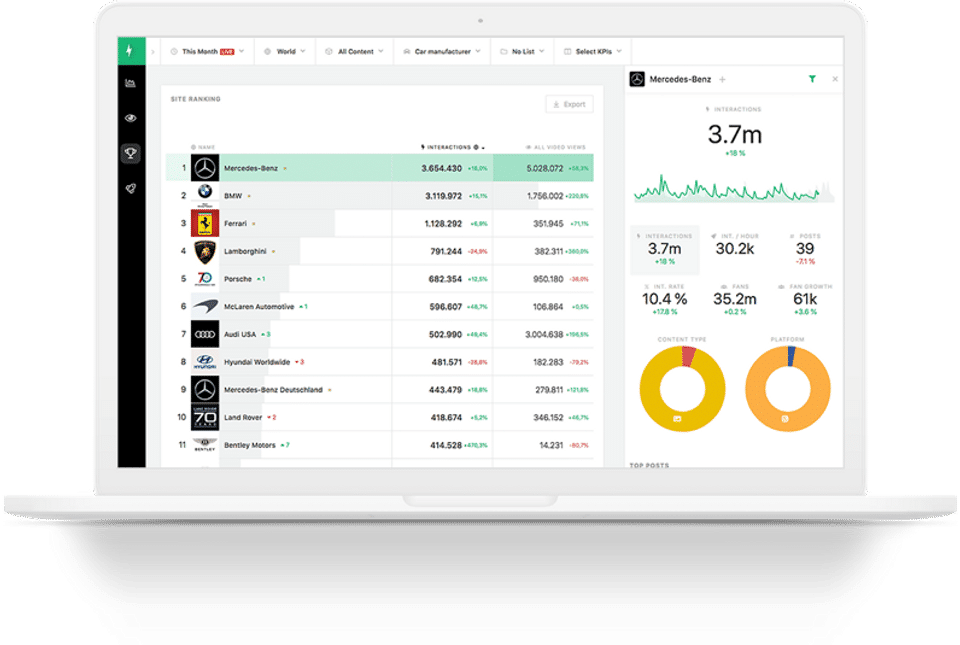Click the blue segment of Platform donut
Viewport: 960px width, 645px height.
click(x=791, y=356)
